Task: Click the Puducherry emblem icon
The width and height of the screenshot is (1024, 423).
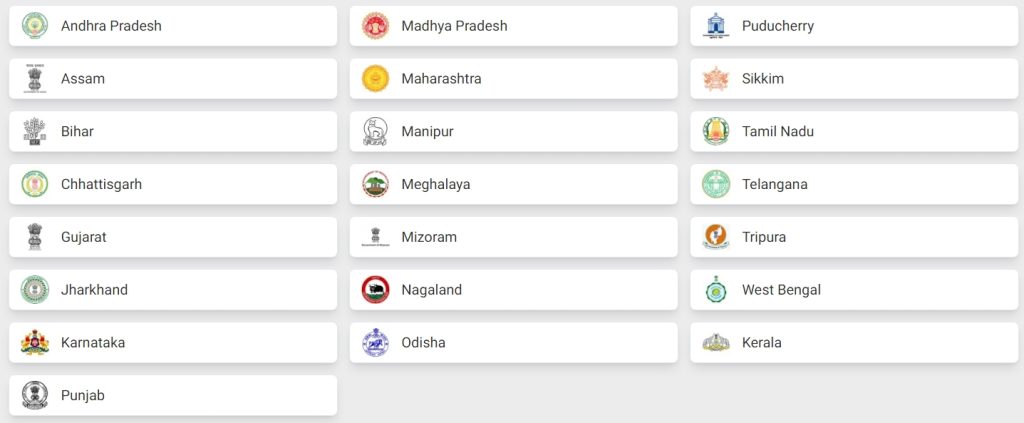Action: pyautogui.click(x=716, y=25)
